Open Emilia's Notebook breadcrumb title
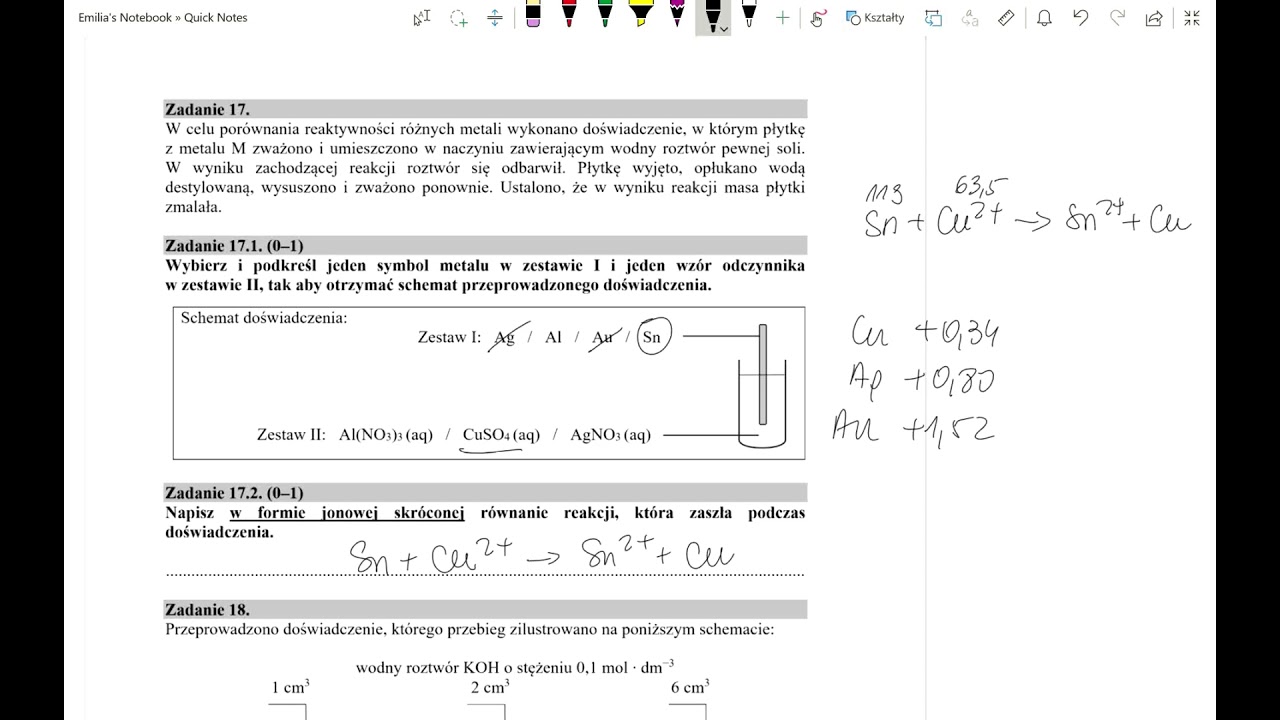Screen dimensions: 1280x720 125,17
